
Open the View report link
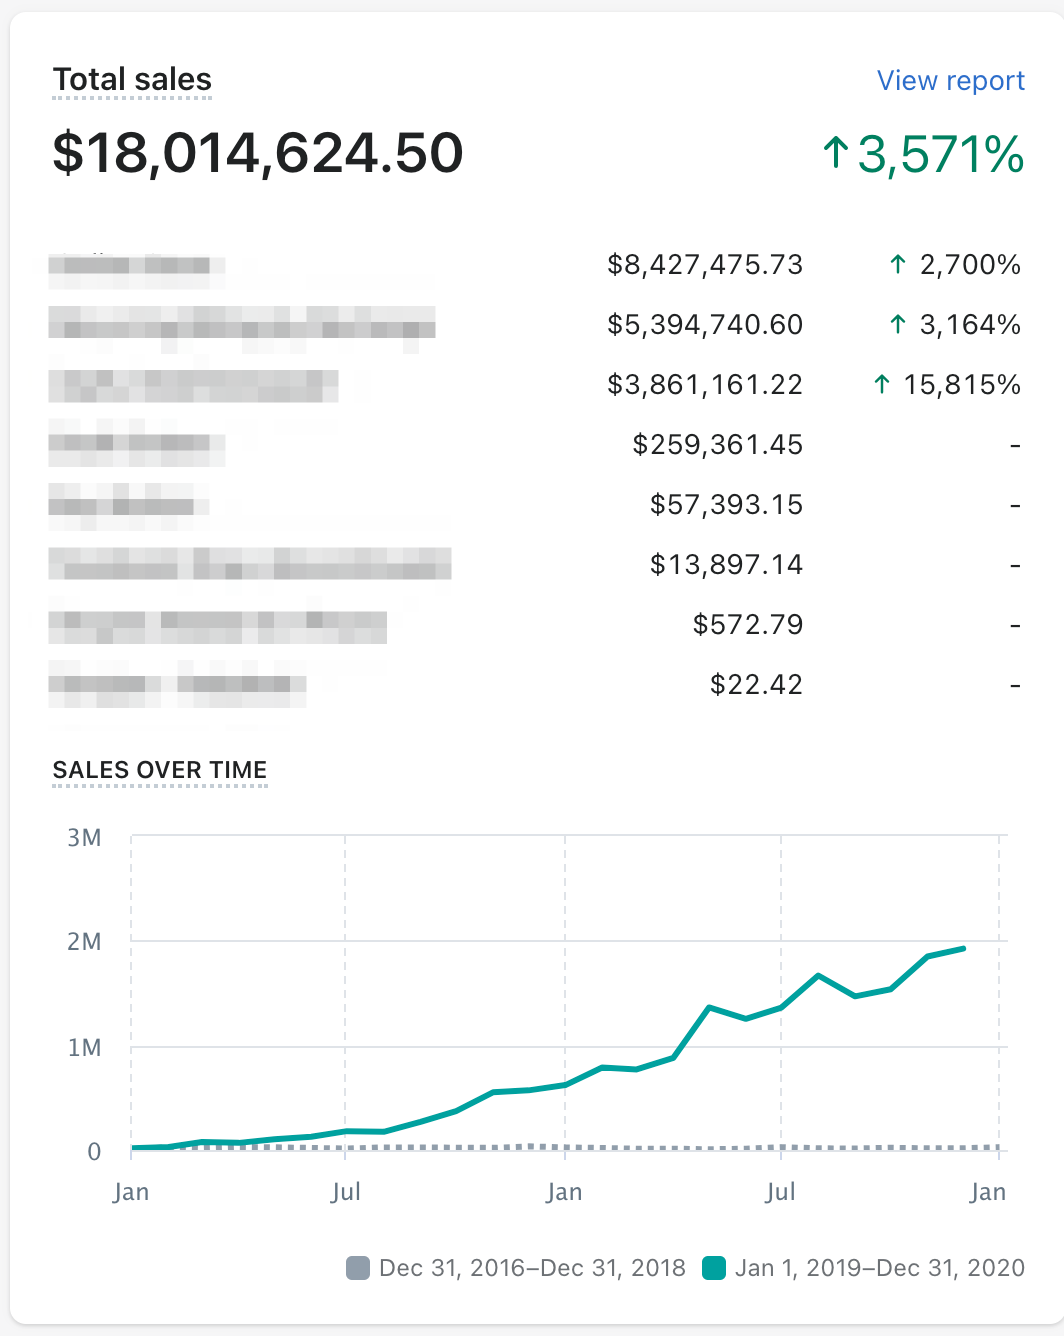point(950,81)
